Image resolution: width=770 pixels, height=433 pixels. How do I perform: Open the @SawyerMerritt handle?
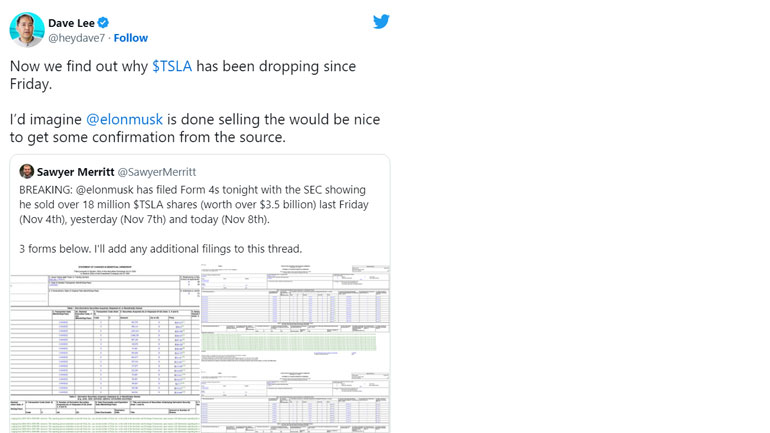[159, 172]
